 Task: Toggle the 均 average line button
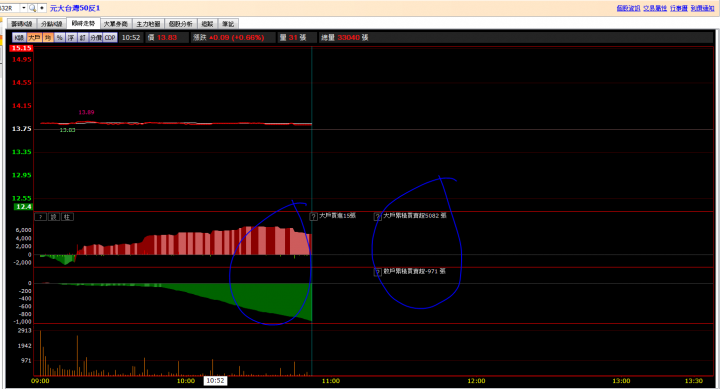click(48, 38)
